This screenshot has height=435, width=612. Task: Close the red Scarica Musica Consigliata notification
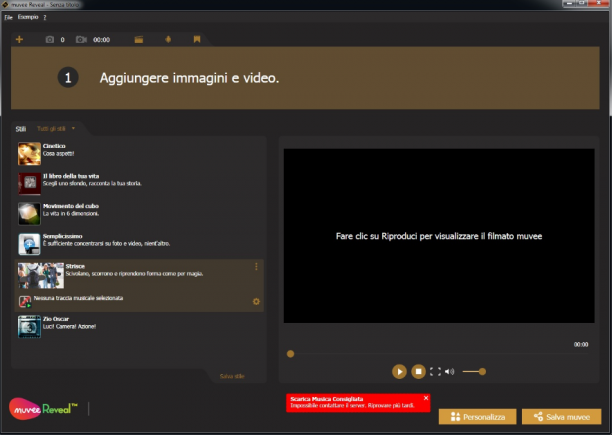pos(426,398)
